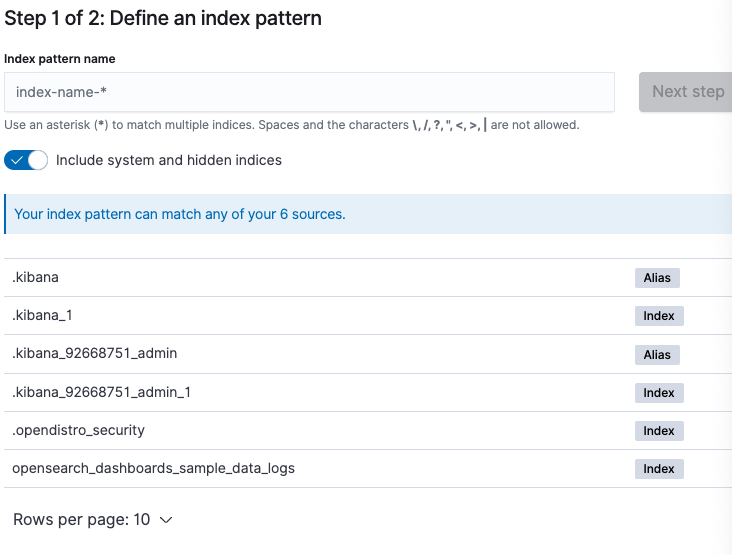The width and height of the screenshot is (732, 555).
Task: Click the Step 1 of 2 heading
Action: (163, 18)
